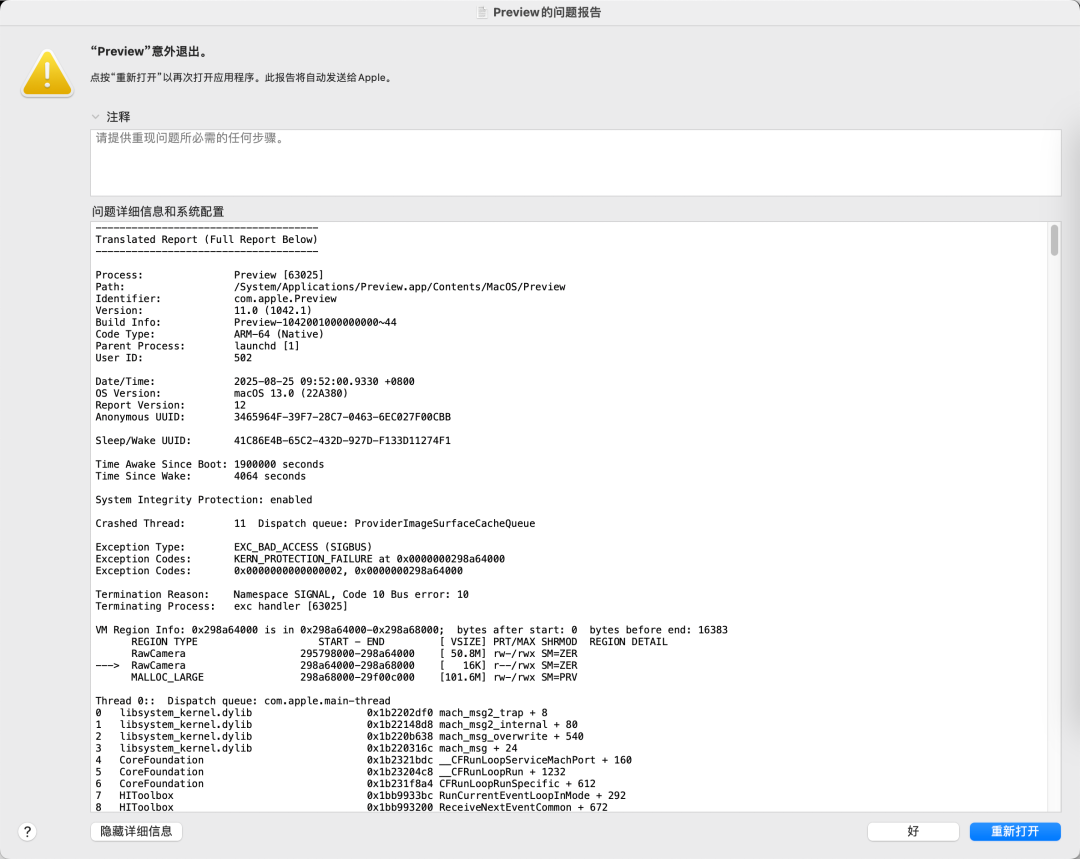The width and height of the screenshot is (1080, 859).
Task: Click the 'Thread 0:: Dispatch queue' line
Action: [243, 701]
